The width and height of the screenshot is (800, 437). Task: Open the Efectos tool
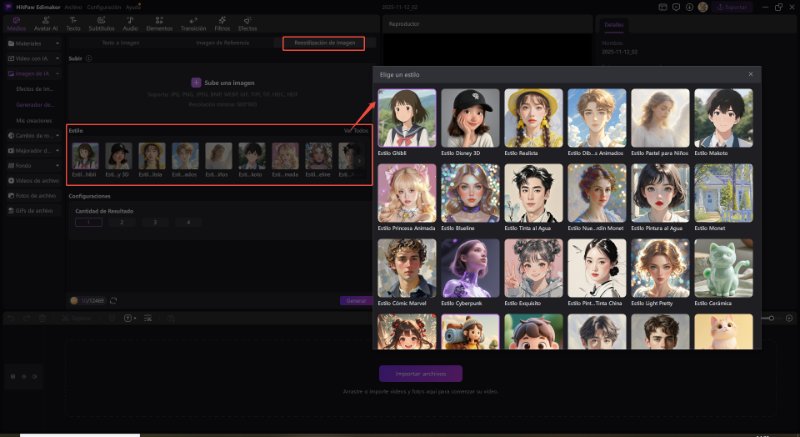click(247, 24)
